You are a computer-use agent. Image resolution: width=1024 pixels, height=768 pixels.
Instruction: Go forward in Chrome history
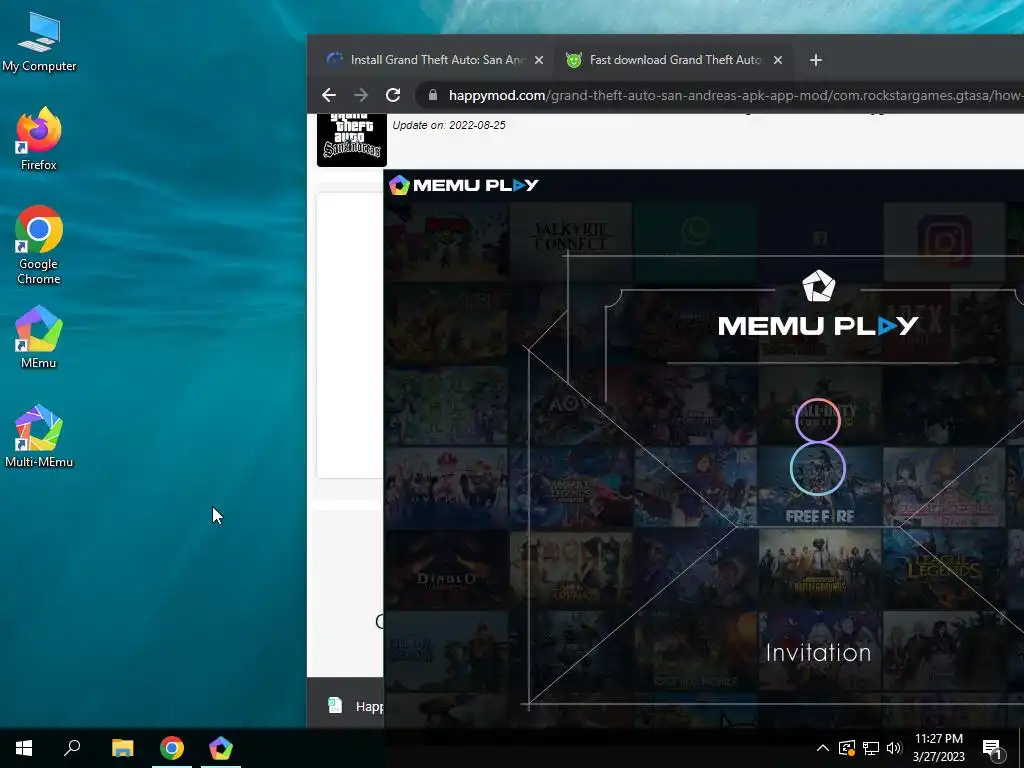[360, 95]
